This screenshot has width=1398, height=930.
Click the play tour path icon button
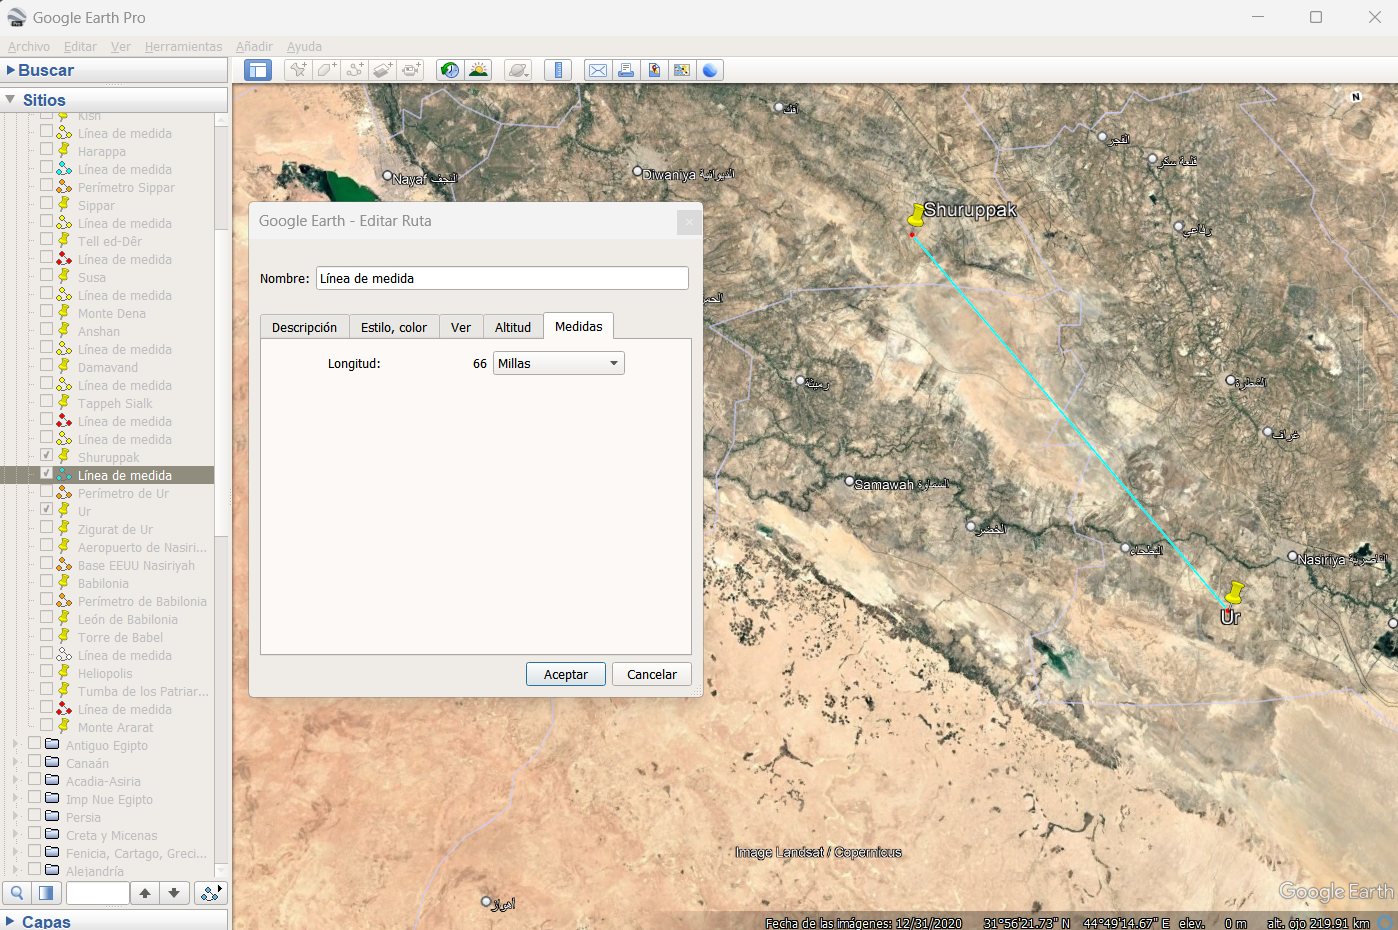[210, 893]
